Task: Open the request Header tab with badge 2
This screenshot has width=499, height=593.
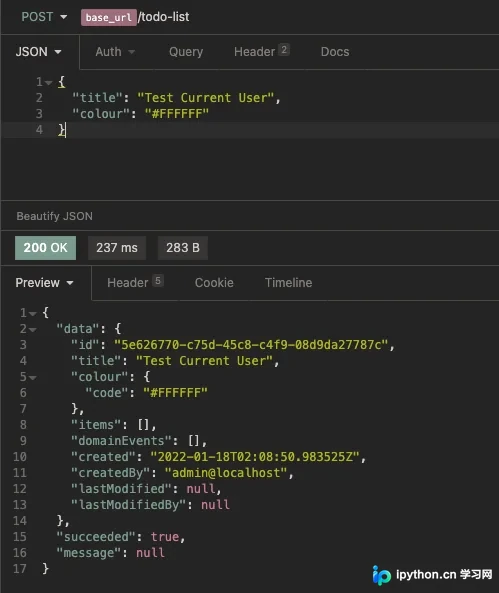Action: tap(261, 51)
